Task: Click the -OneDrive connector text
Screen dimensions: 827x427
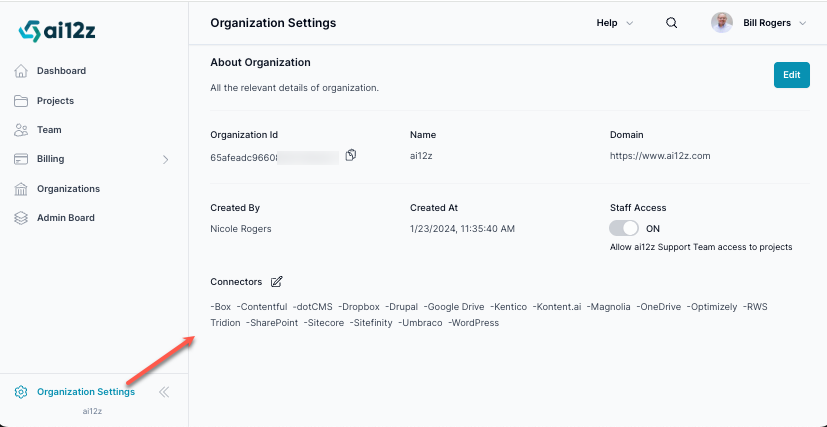Action: (x=659, y=307)
